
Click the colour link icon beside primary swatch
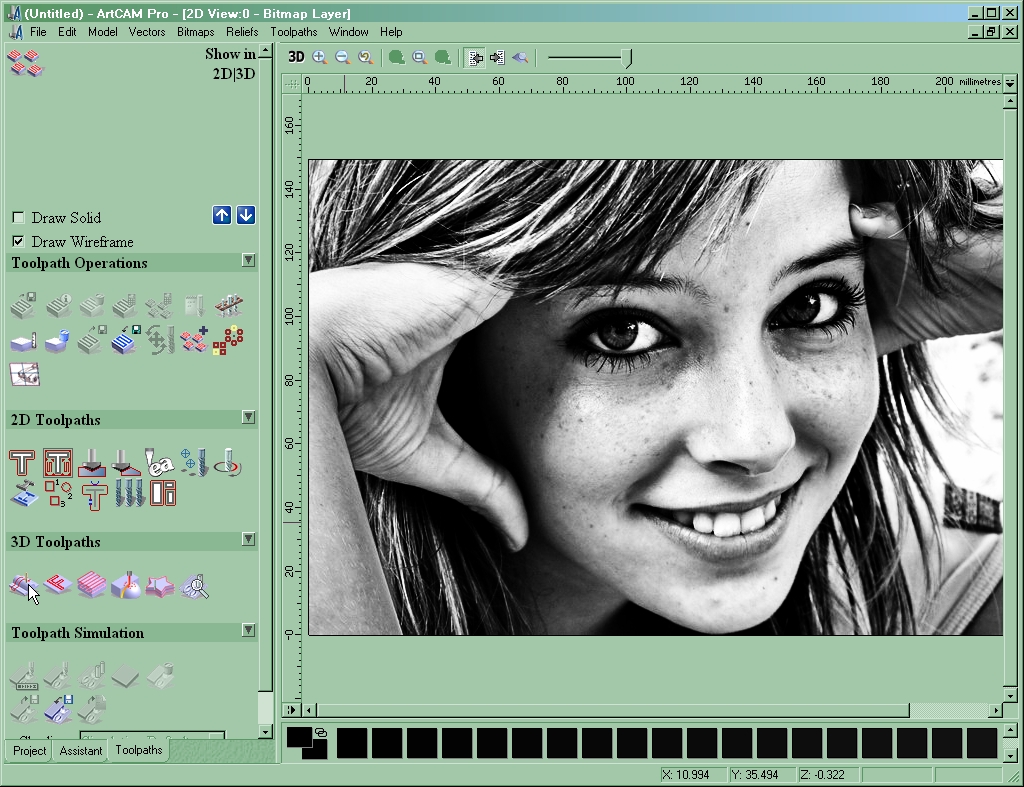tap(321, 732)
